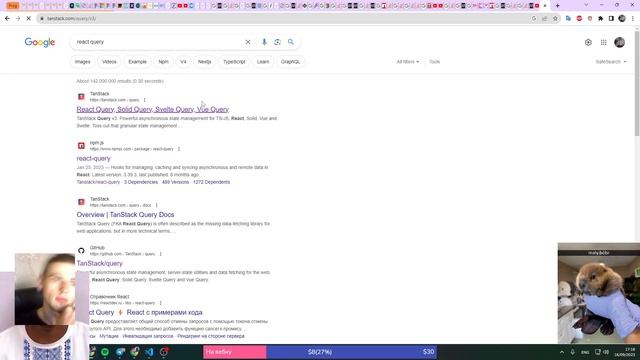Open the options menu beside the npm result
640x360 pixels.
179,149
